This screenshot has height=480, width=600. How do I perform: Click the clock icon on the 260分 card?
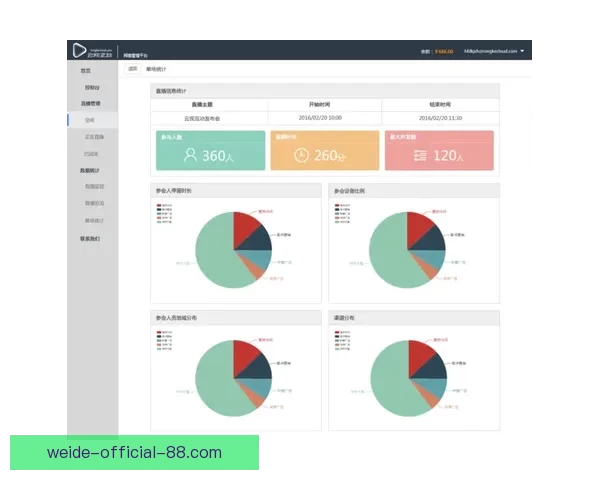[302, 155]
